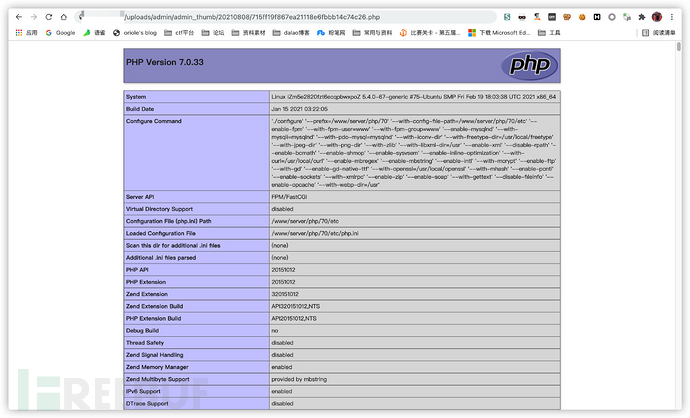The image size is (690, 418).
Task: Expand the ctf平台 bookmark folder
Action: [179, 33]
